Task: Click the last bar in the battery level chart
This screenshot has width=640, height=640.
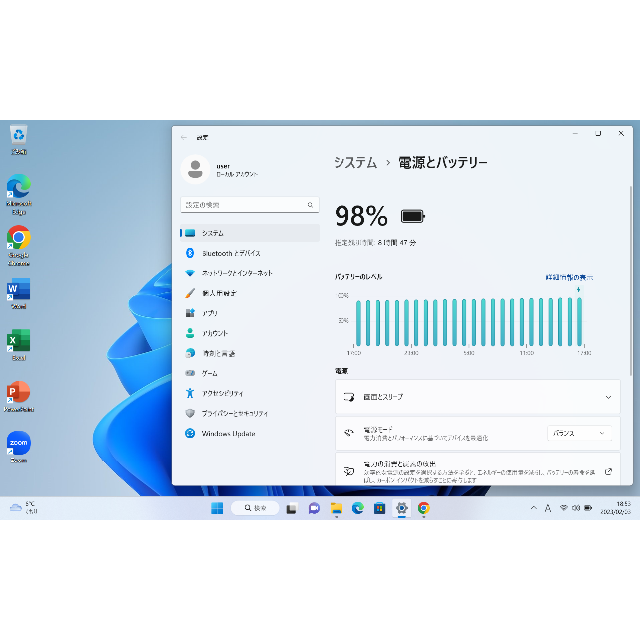Action: click(x=579, y=322)
